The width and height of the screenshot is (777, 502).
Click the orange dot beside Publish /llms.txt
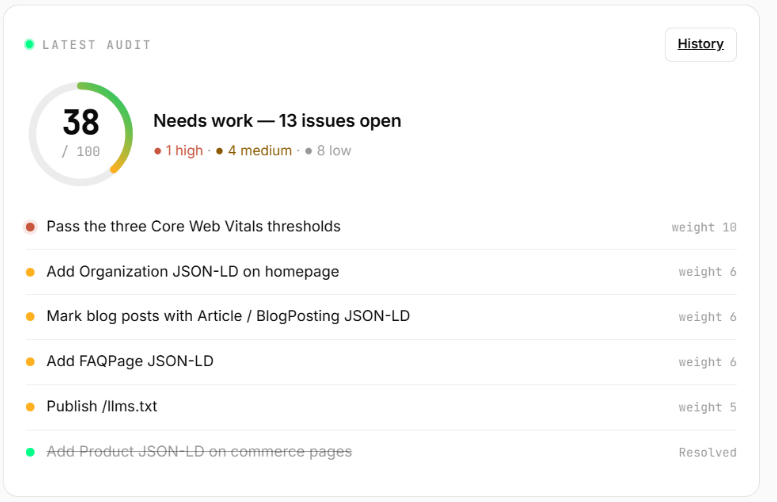[30, 407]
